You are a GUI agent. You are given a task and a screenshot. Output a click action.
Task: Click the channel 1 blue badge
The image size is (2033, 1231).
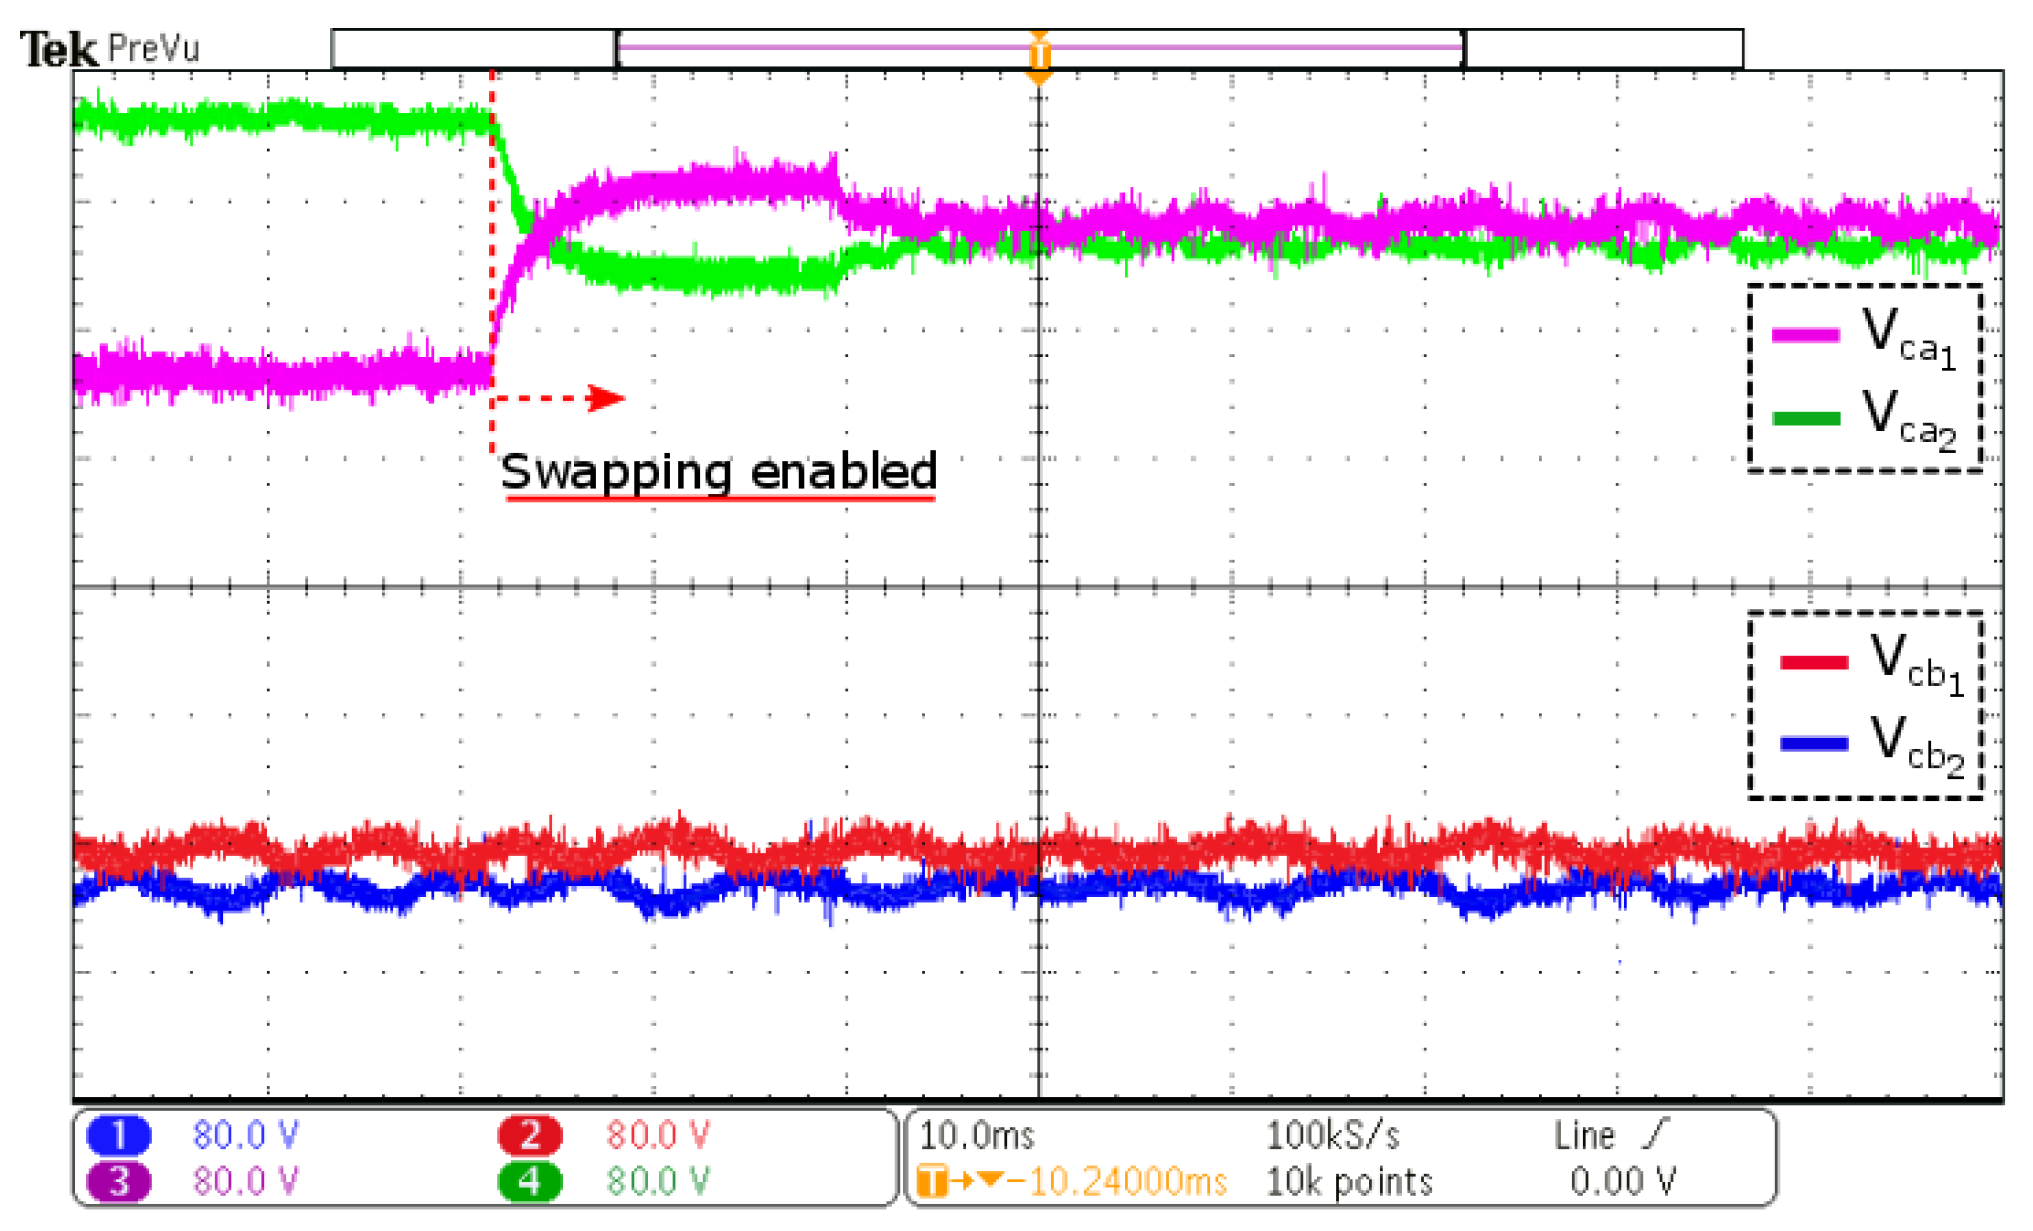click(x=118, y=1135)
